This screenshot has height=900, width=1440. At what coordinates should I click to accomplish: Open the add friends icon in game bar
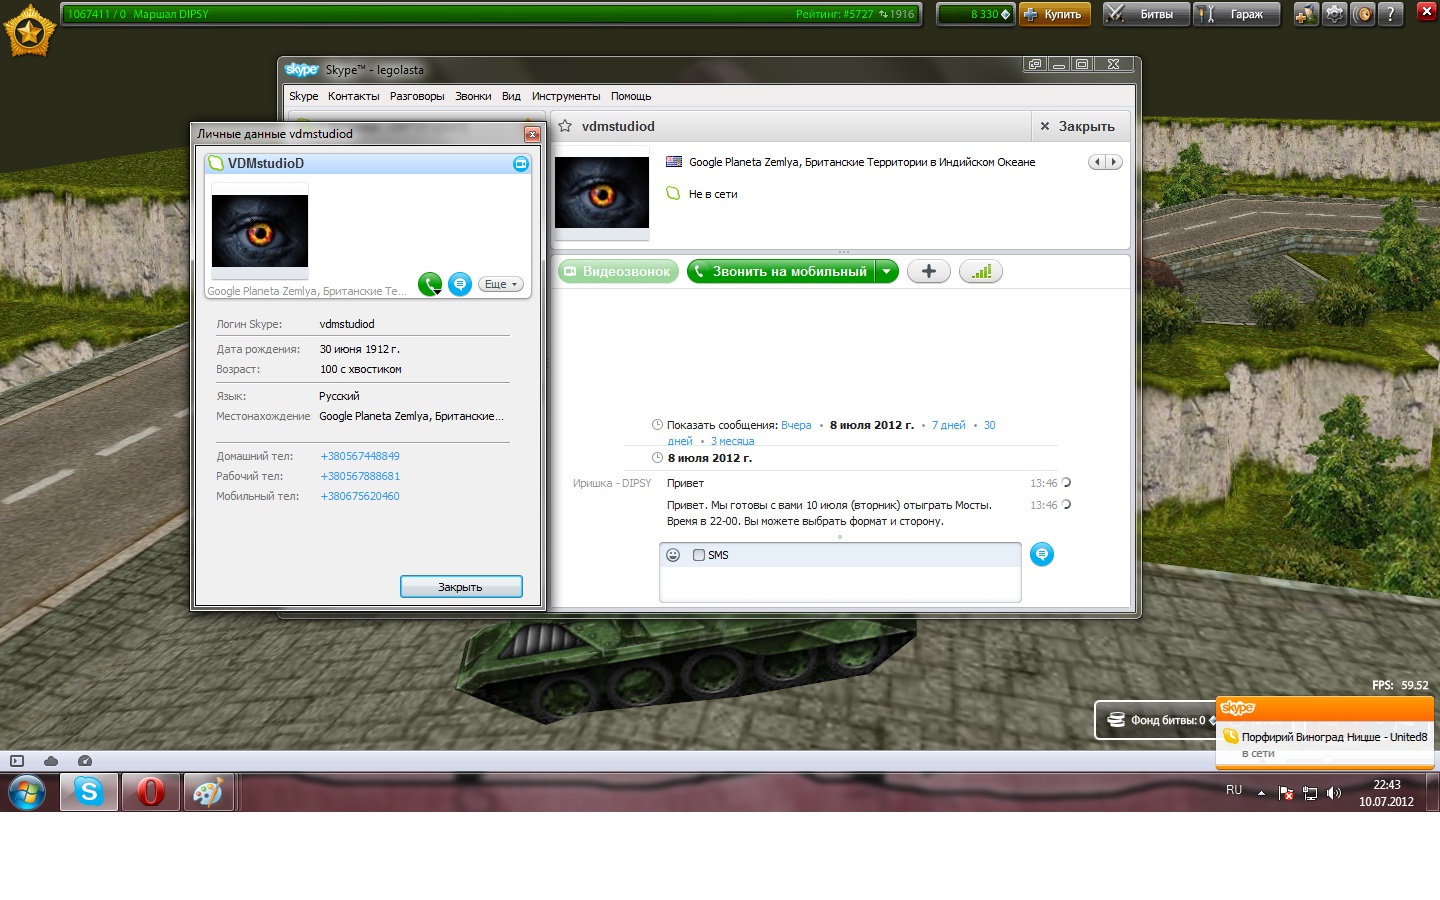pos(1305,14)
